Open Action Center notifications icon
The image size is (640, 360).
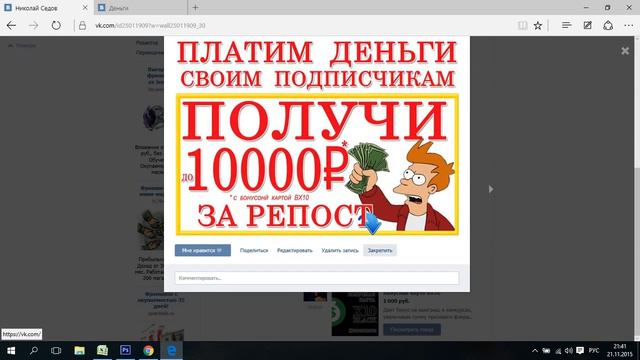pyautogui.click(x=580, y=351)
